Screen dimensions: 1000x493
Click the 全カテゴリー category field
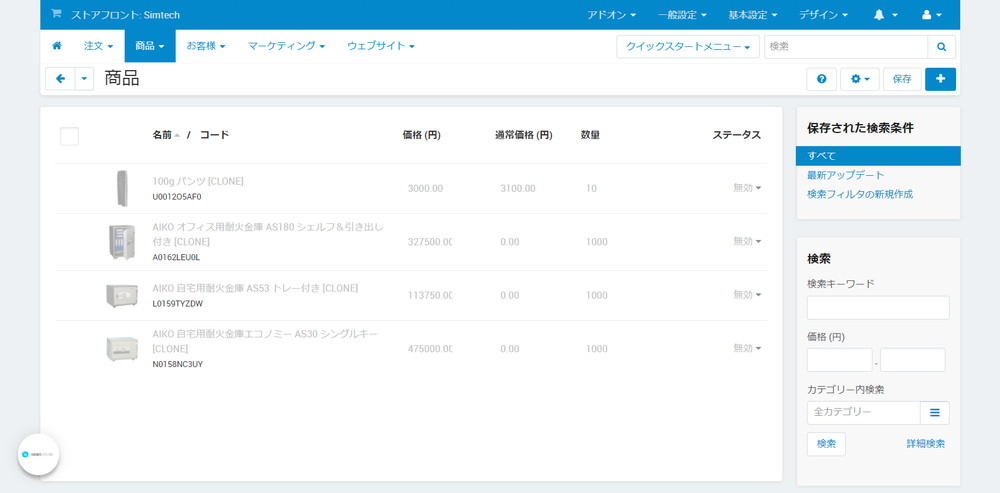864,413
